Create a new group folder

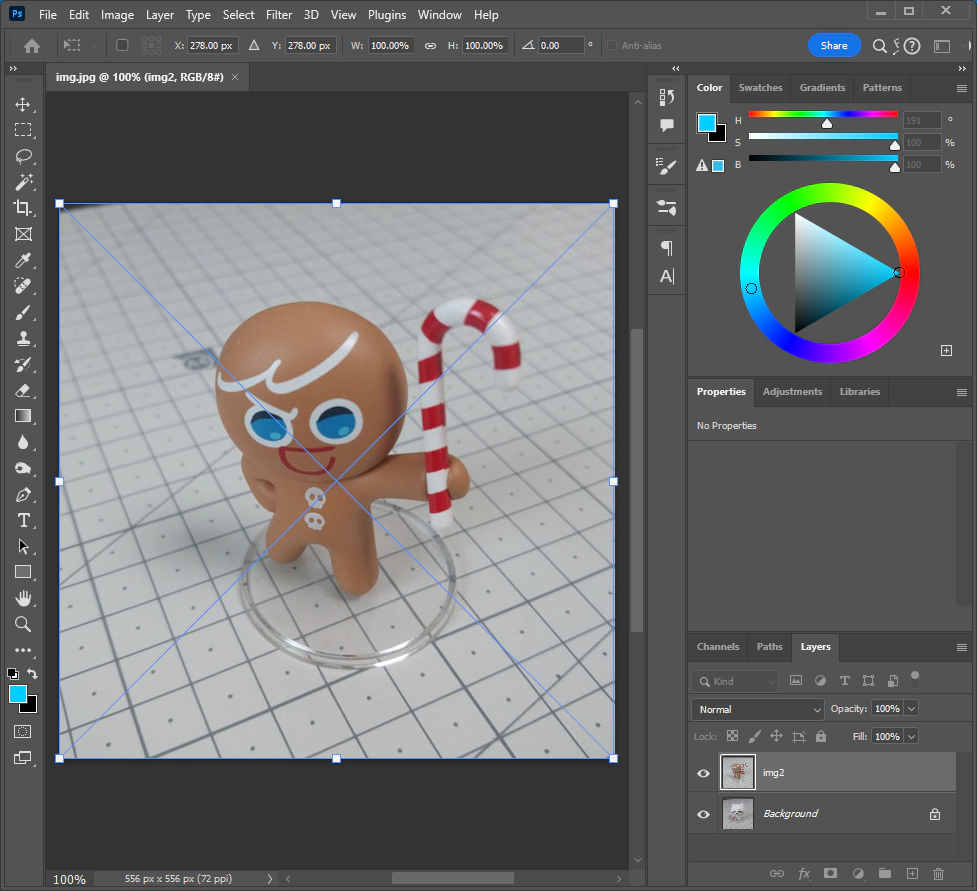click(885, 874)
